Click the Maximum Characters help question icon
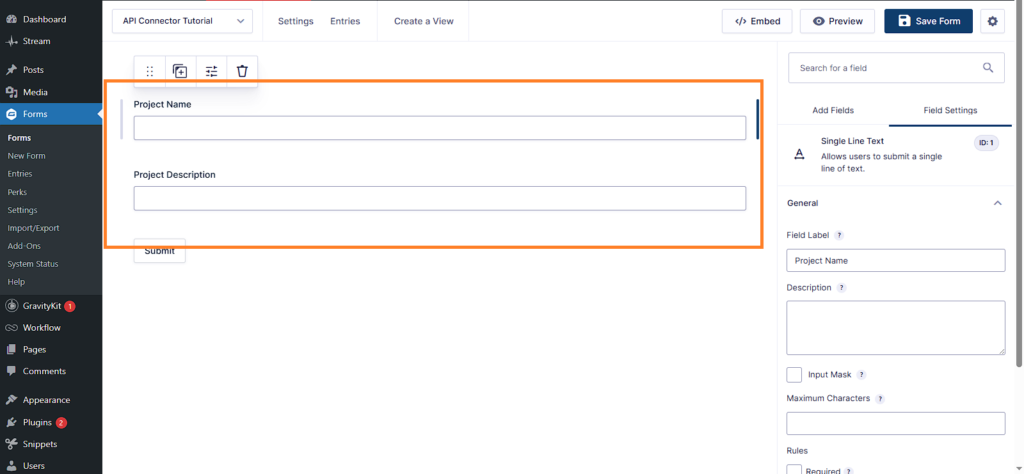This screenshot has width=1024, height=474. pyautogui.click(x=880, y=399)
